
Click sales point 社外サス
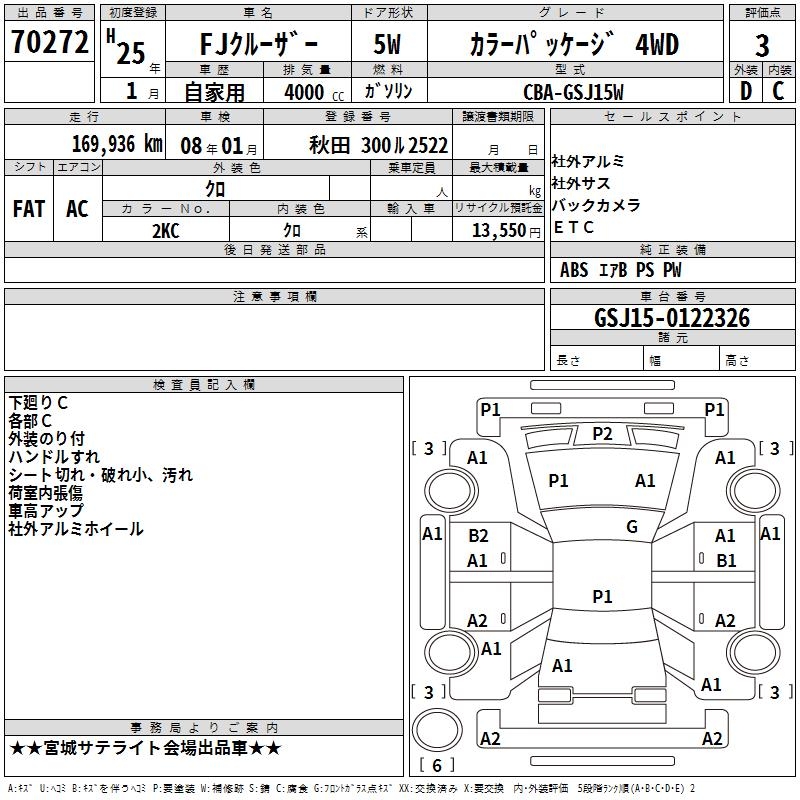click(x=581, y=183)
